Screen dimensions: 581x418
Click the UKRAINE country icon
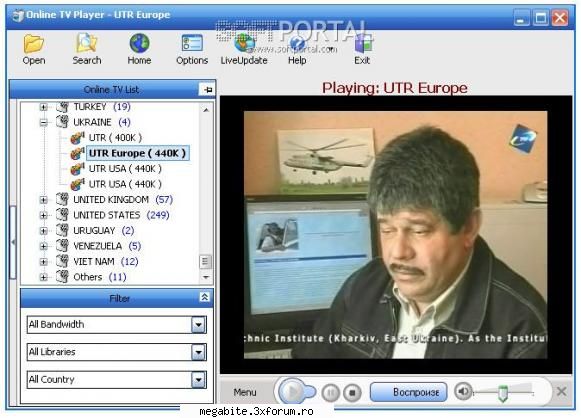coord(62,122)
